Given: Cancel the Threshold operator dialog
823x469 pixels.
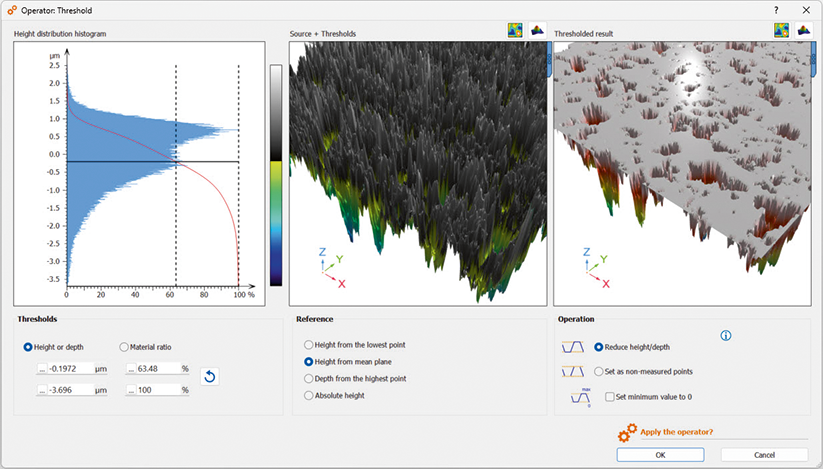Looking at the screenshot, I should point(764,454).
